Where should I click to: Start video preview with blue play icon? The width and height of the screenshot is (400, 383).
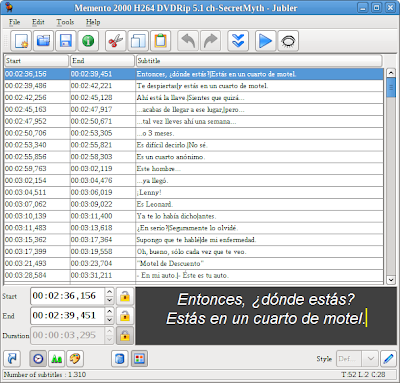pos(265,41)
